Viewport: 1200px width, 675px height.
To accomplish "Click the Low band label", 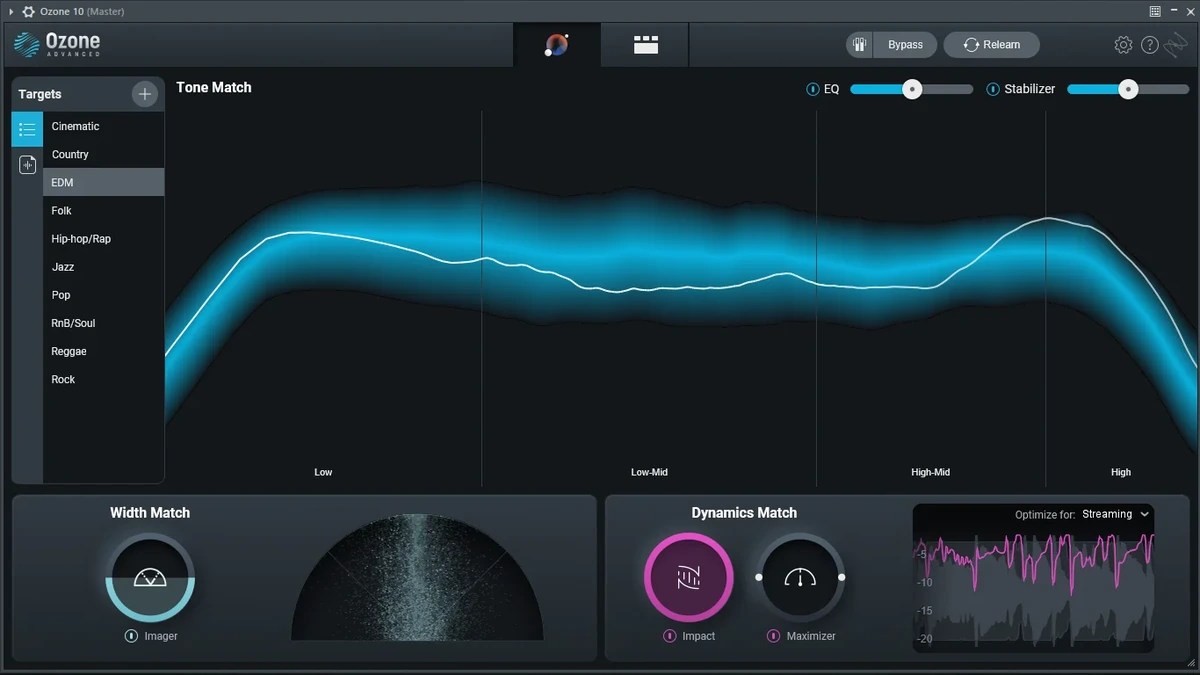I will click(x=323, y=472).
